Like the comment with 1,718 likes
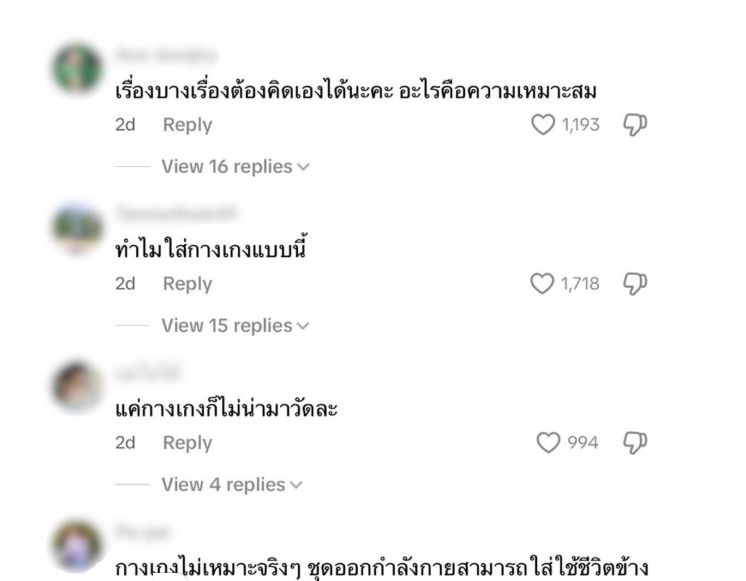The height and width of the screenshot is (581, 746). point(542,284)
